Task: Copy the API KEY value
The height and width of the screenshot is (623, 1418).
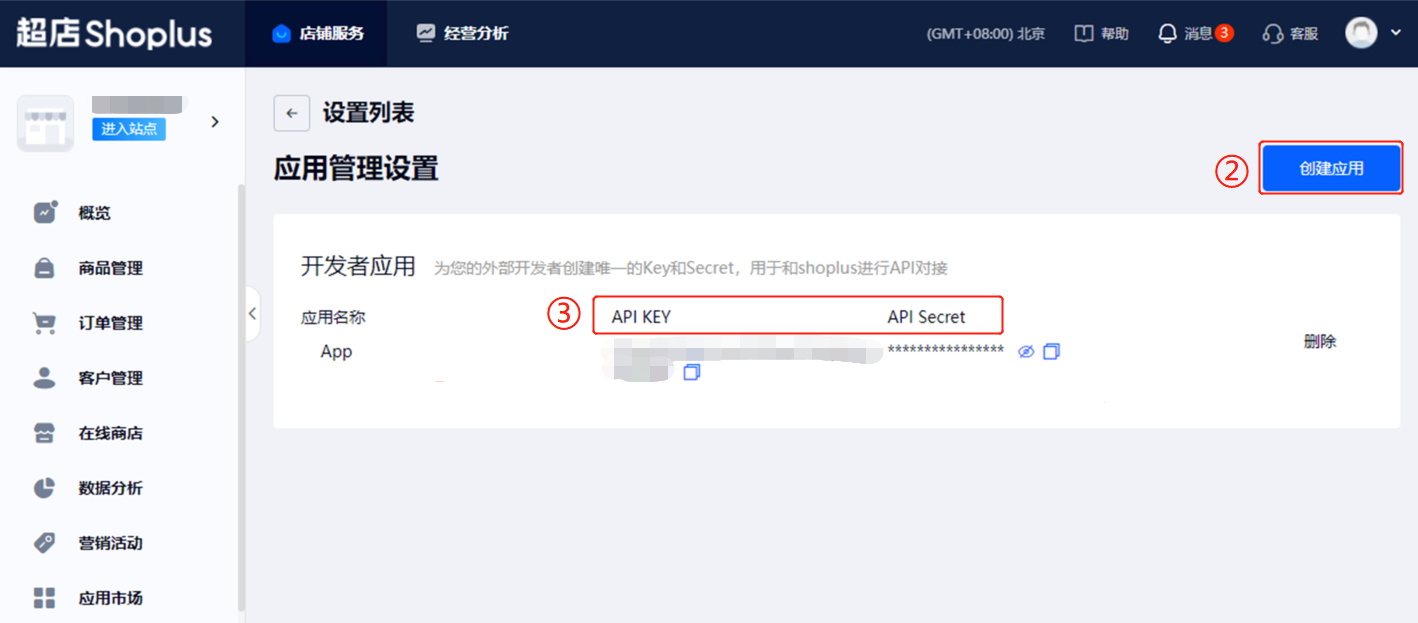Action: 692,372
